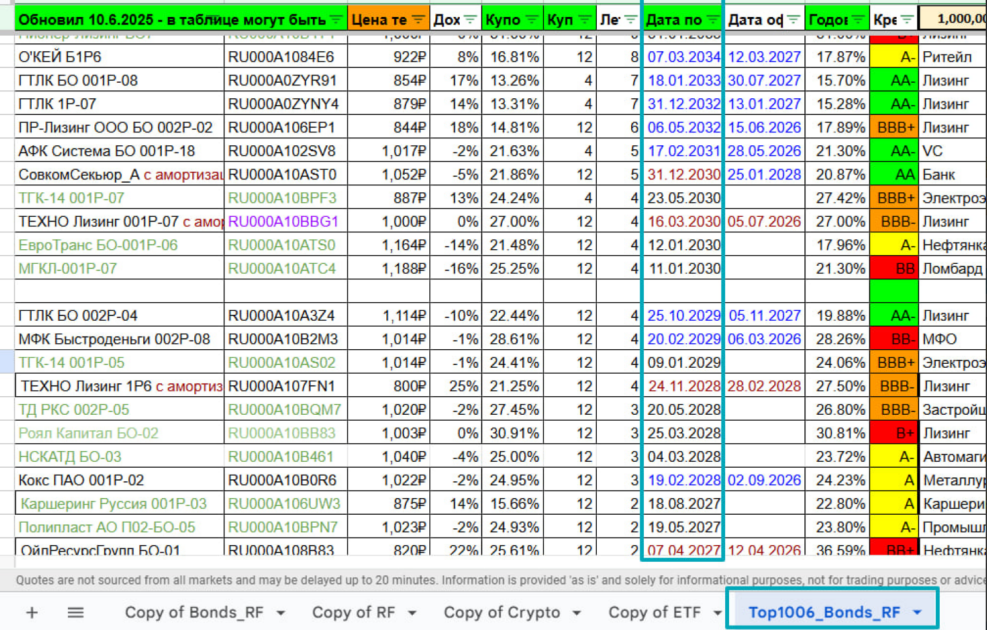Image resolution: width=987 pixels, height=630 pixels.
Task: Select cell 'ГТЛК БО 002Р-04'
Action: pos(119,315)
